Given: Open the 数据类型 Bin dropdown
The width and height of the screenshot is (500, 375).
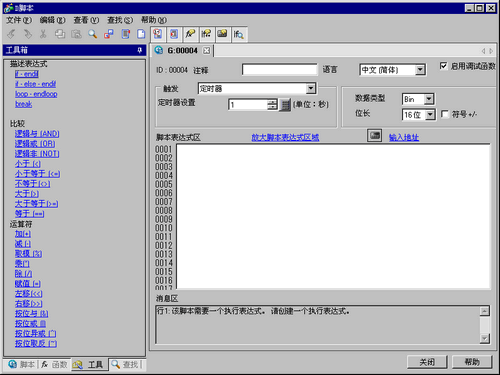Looking at the screenshot, I should tap(429, 99).
